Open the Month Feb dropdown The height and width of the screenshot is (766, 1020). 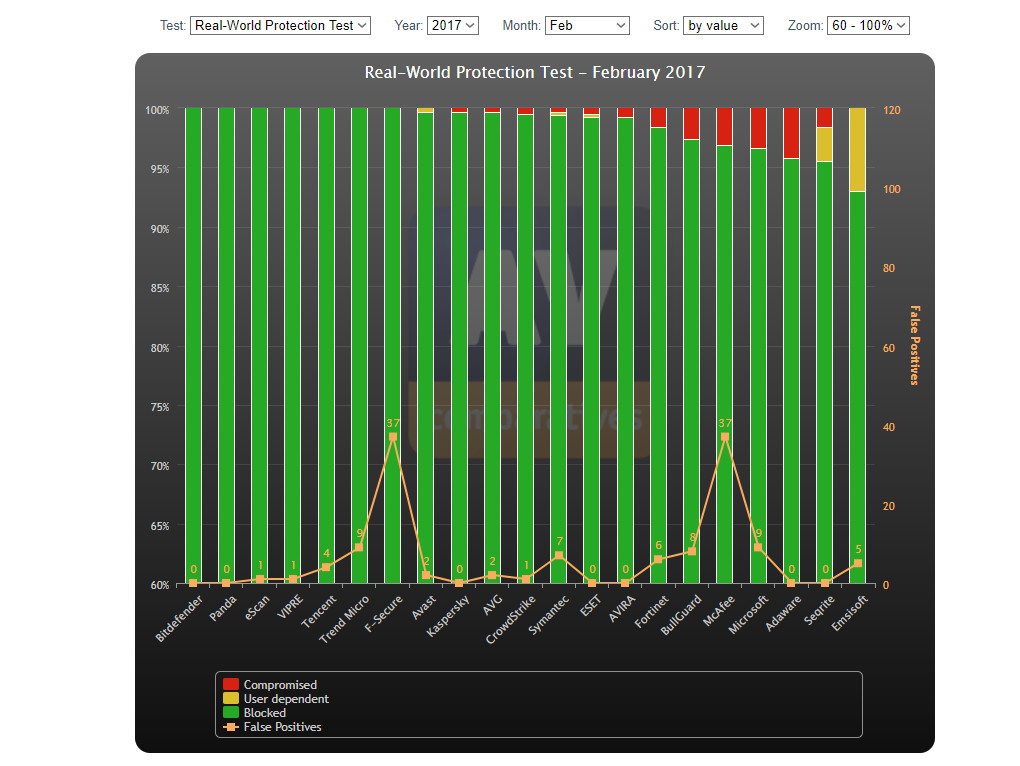coord(587,25)
